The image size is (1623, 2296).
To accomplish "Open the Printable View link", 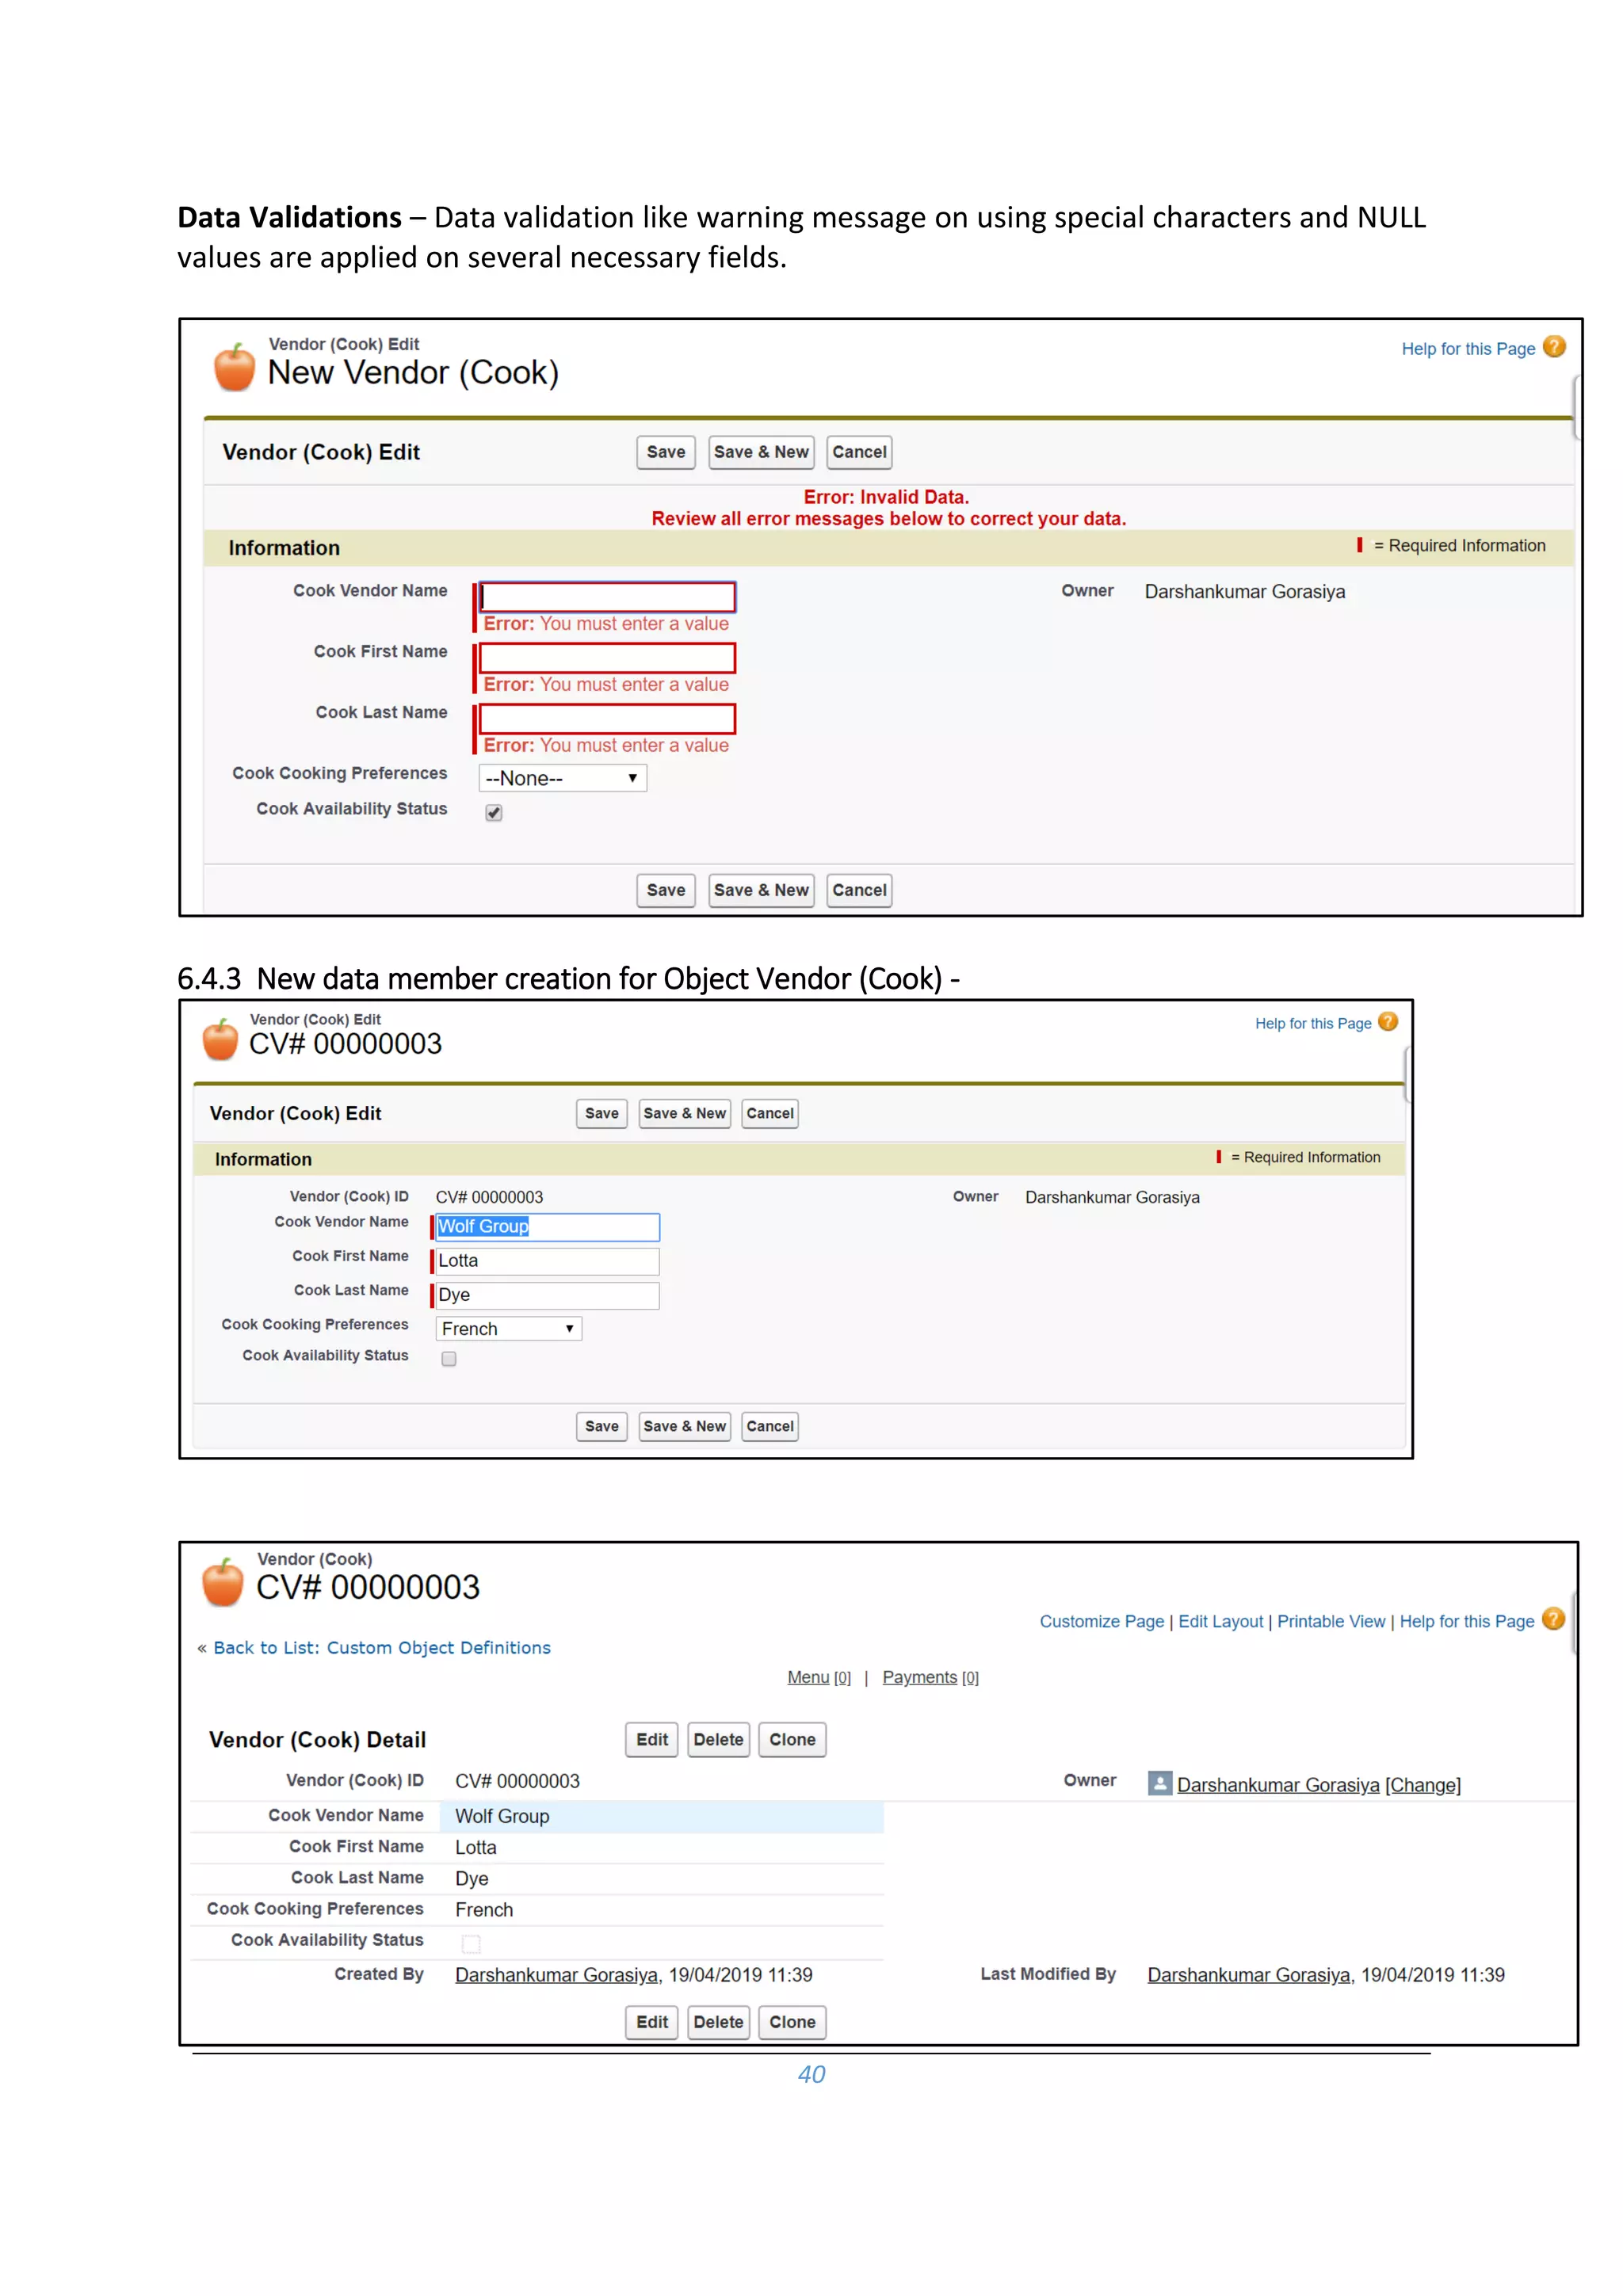I will click(1331, 1621).
